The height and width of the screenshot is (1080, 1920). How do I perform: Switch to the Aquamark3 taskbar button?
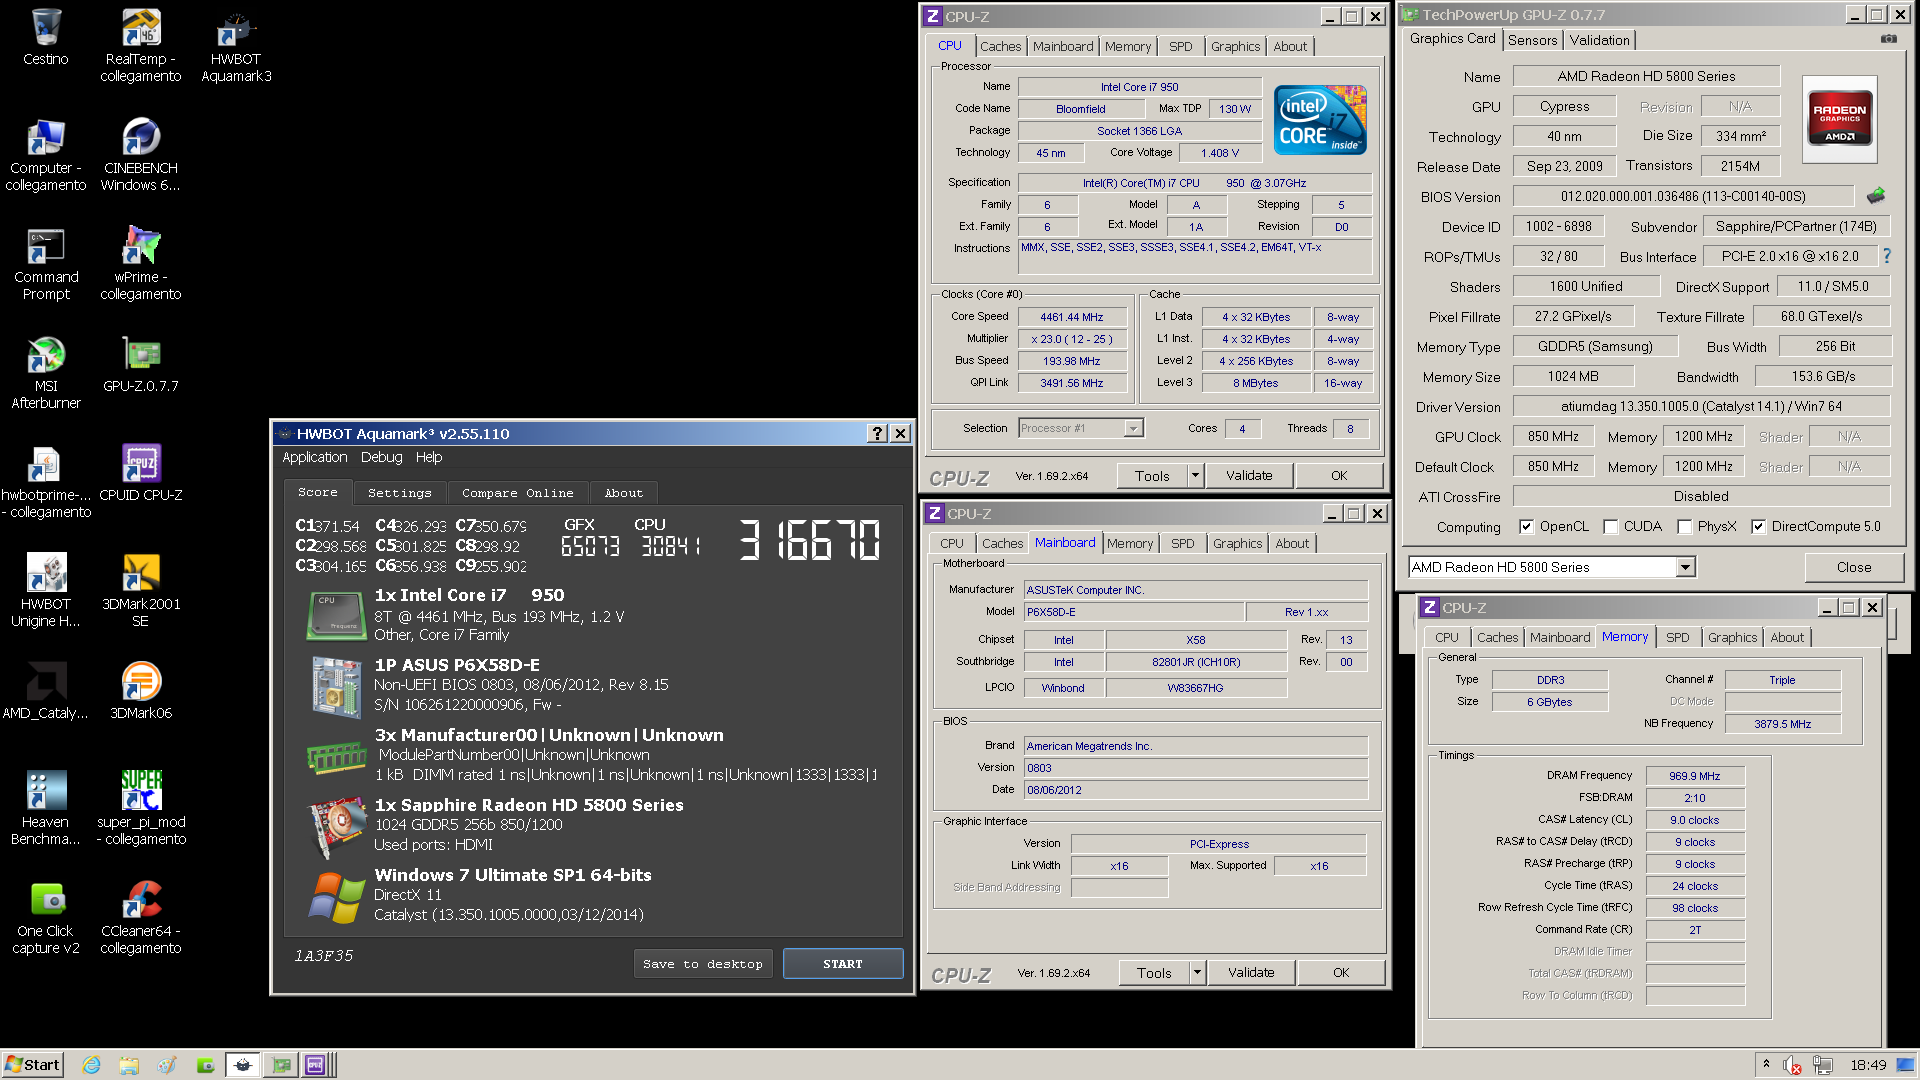(243, 1065)
